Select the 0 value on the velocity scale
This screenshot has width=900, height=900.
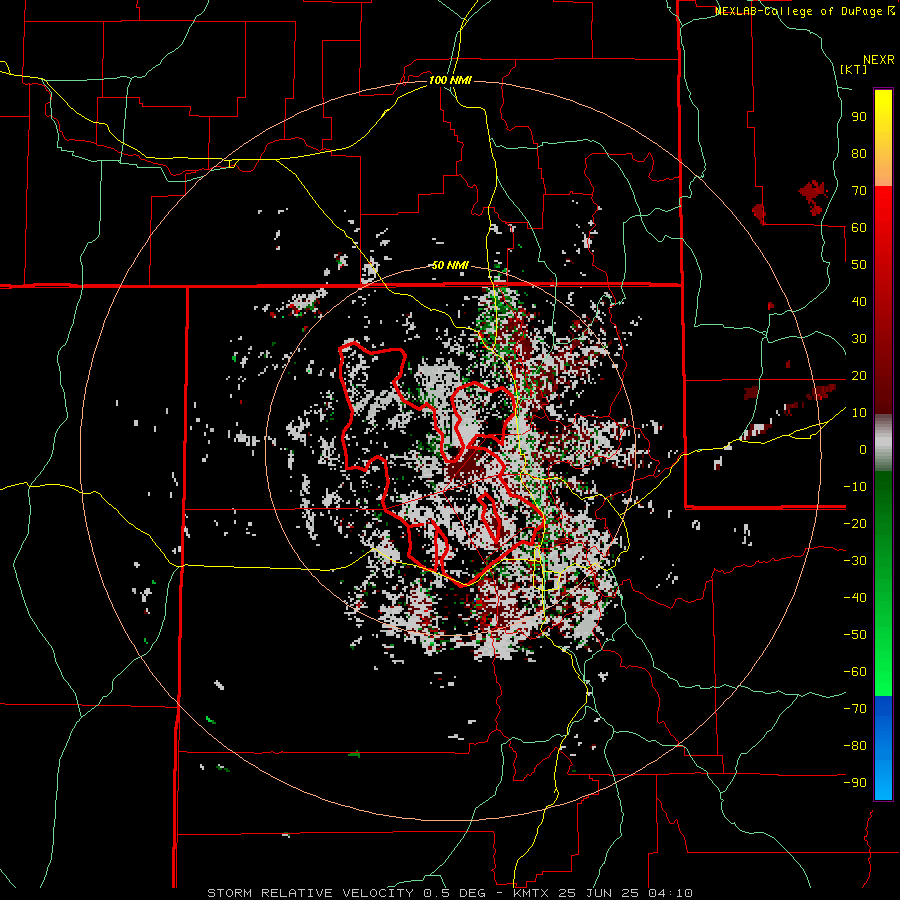[863, 450]
